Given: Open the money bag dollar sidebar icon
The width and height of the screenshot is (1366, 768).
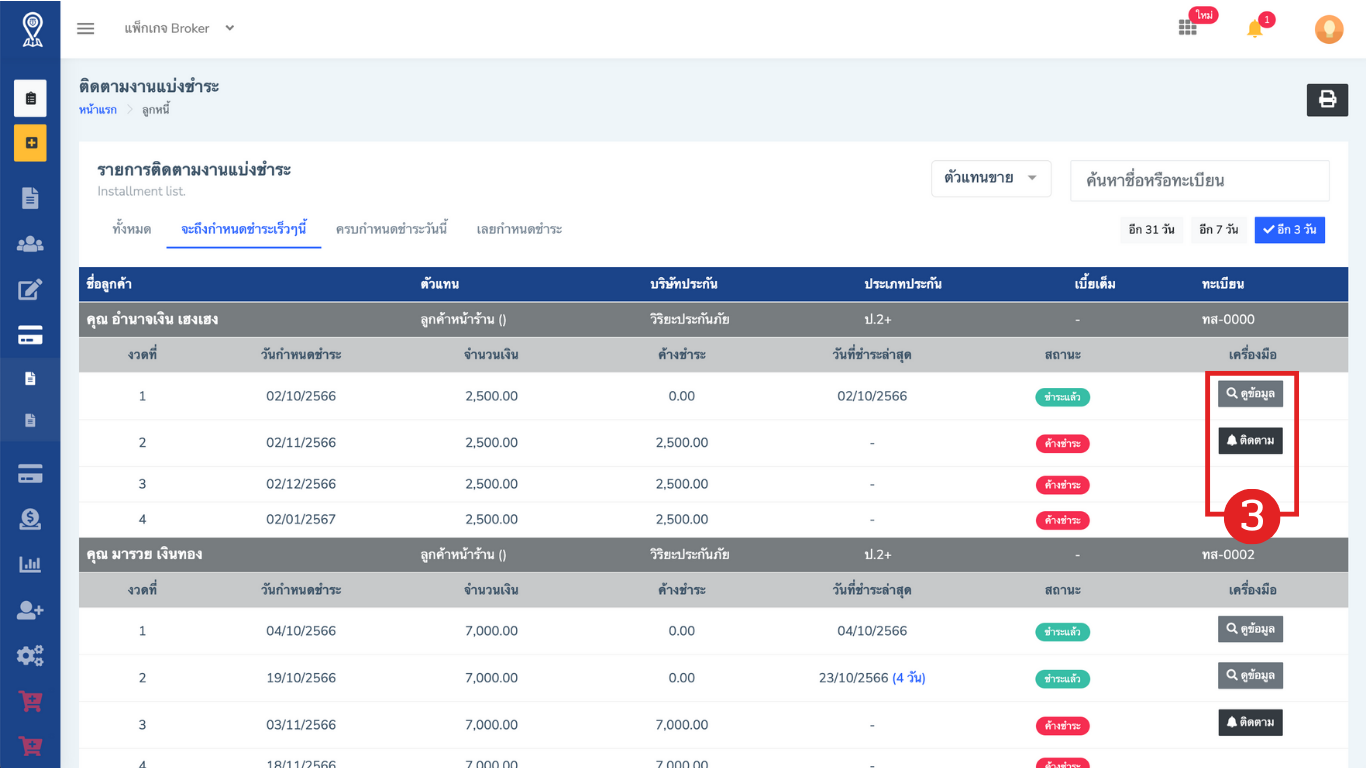Looking at the screenshot, I should coord(30,519).
